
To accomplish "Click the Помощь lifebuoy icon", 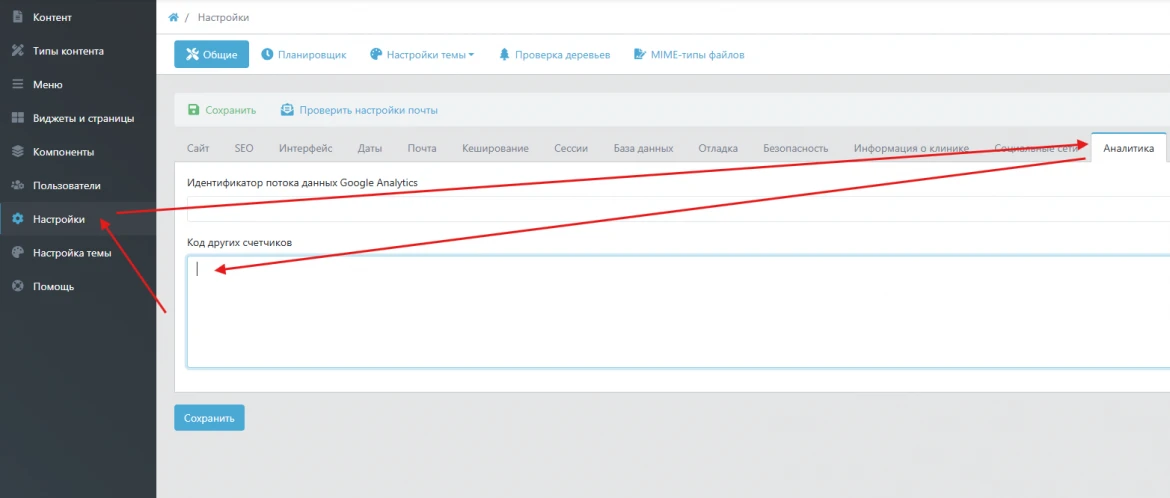I will pos(17,287).
